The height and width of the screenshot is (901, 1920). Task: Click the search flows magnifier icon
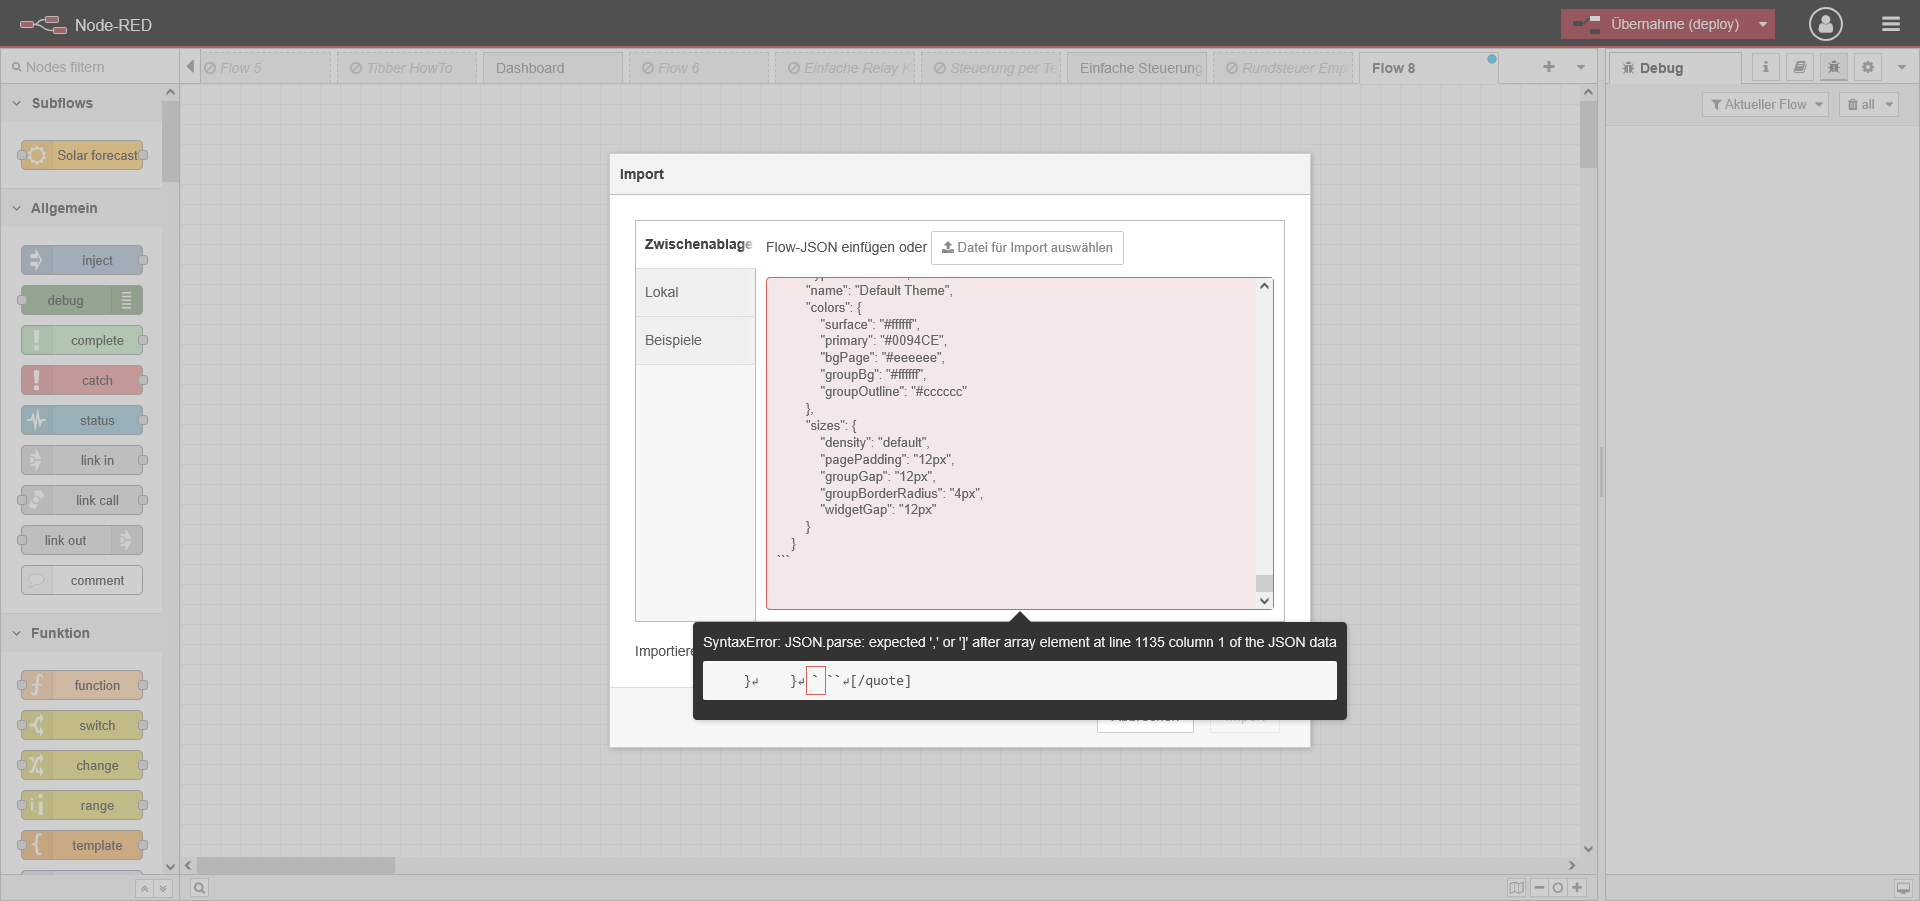pyautogui.click(x=199, y=888)
